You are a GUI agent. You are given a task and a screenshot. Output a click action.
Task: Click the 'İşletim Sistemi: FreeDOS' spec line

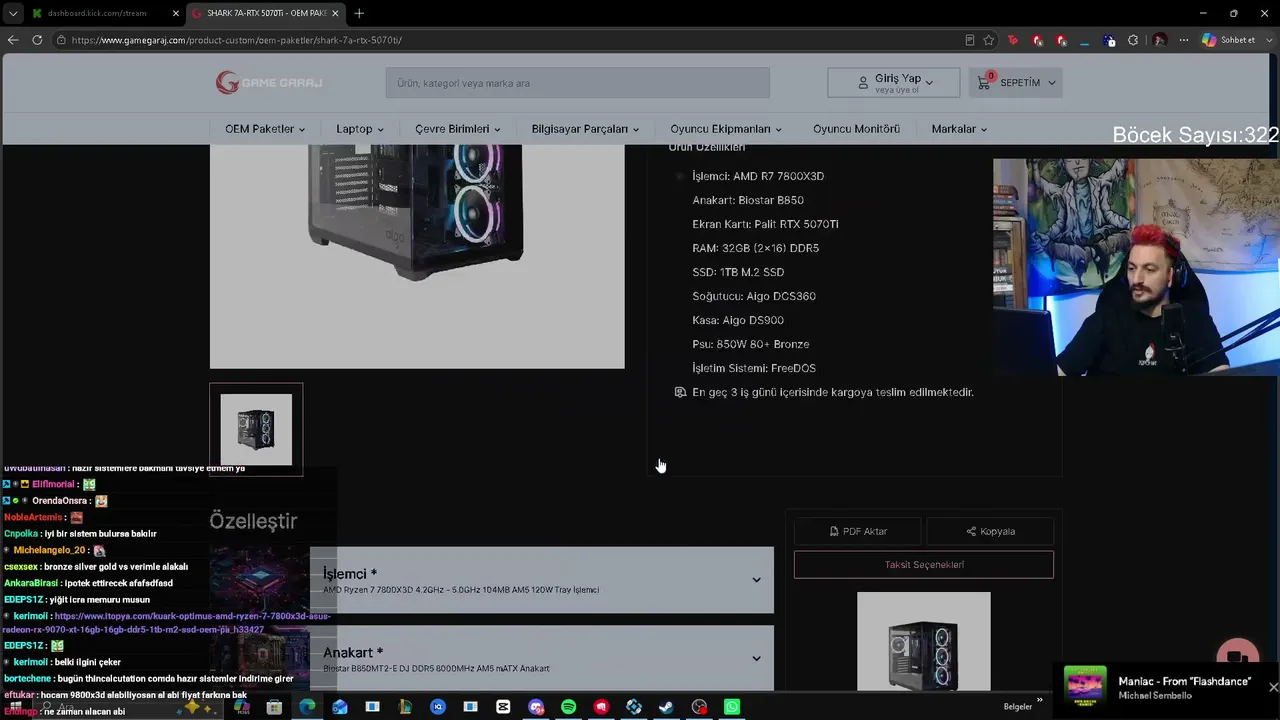pos(754,368)
